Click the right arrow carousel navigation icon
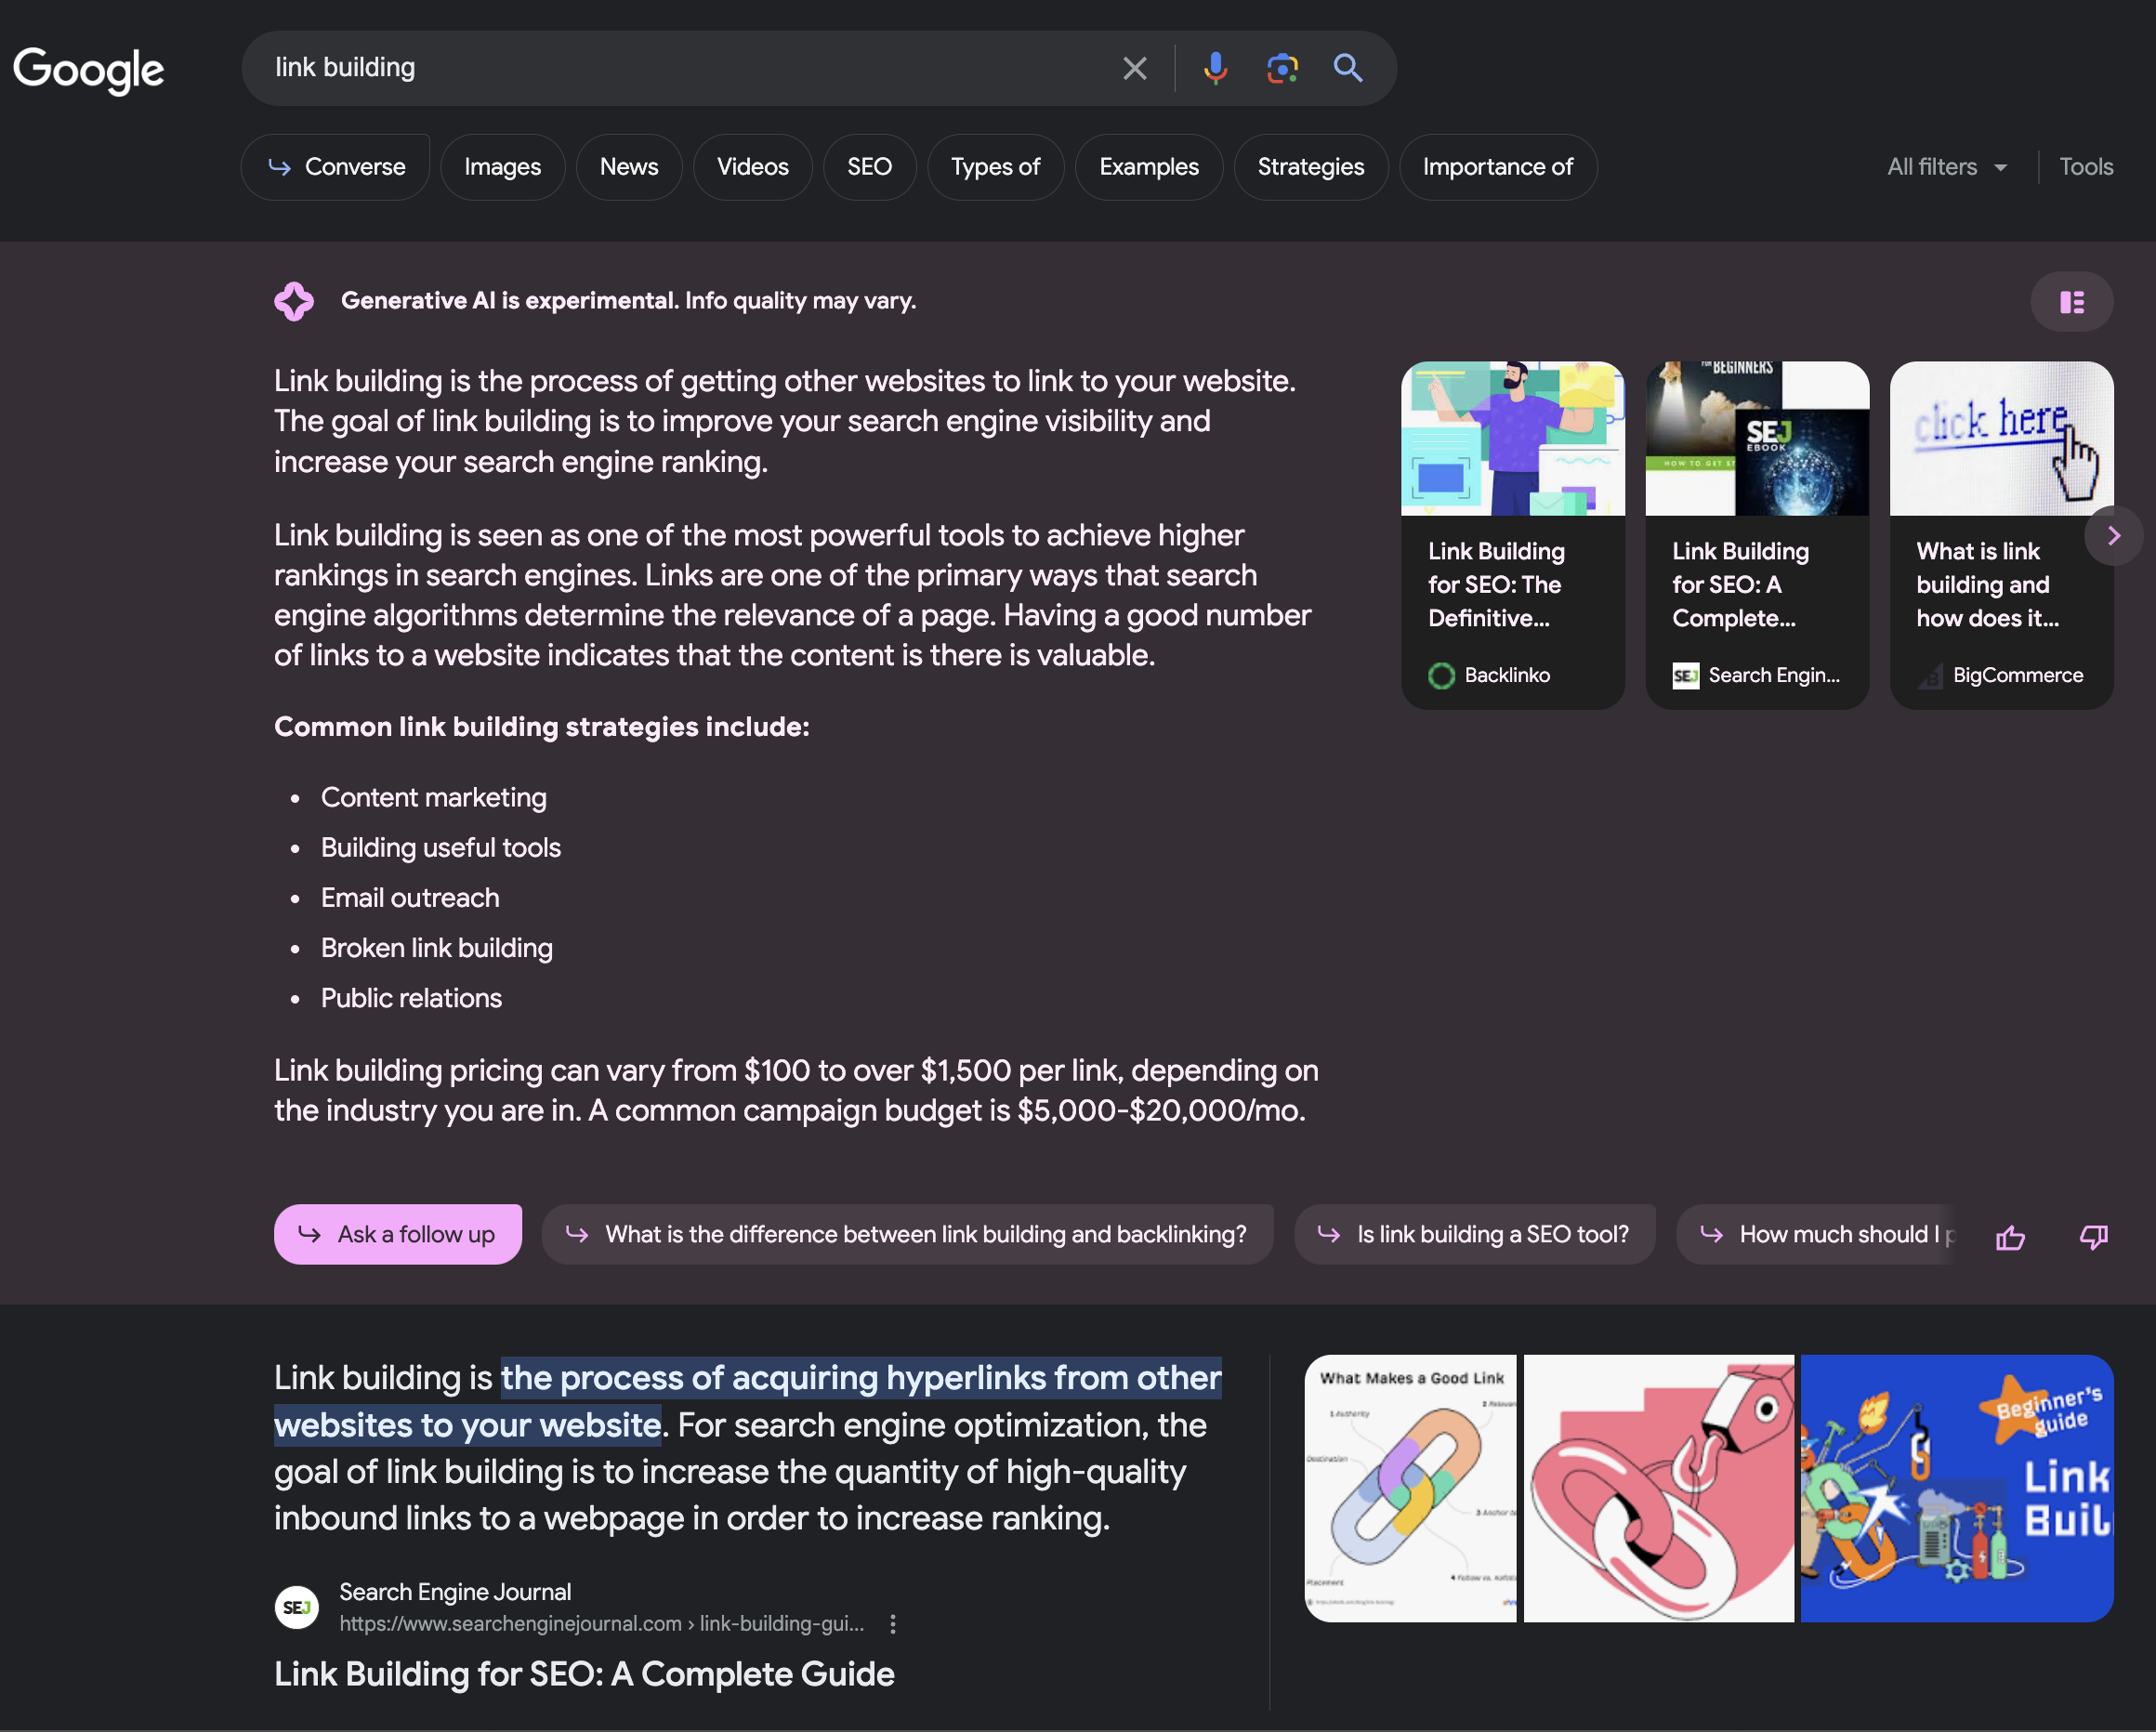Screen dimensions: 2156x1732 2113,535
